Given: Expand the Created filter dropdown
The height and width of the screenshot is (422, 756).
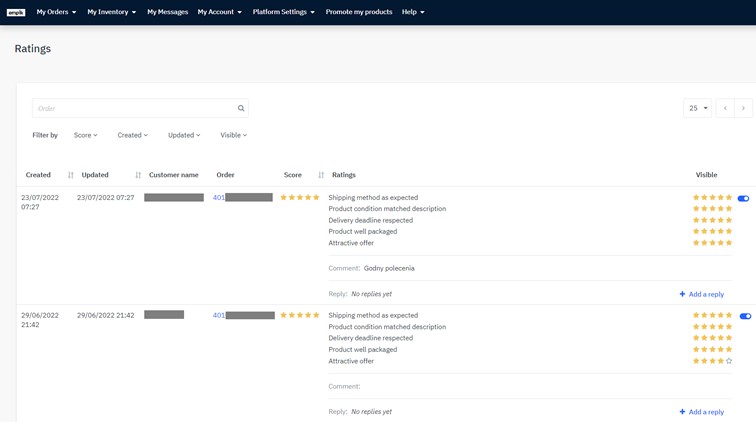Looking at the screenshot, I should pyautogui.click(x=132, y=135).
